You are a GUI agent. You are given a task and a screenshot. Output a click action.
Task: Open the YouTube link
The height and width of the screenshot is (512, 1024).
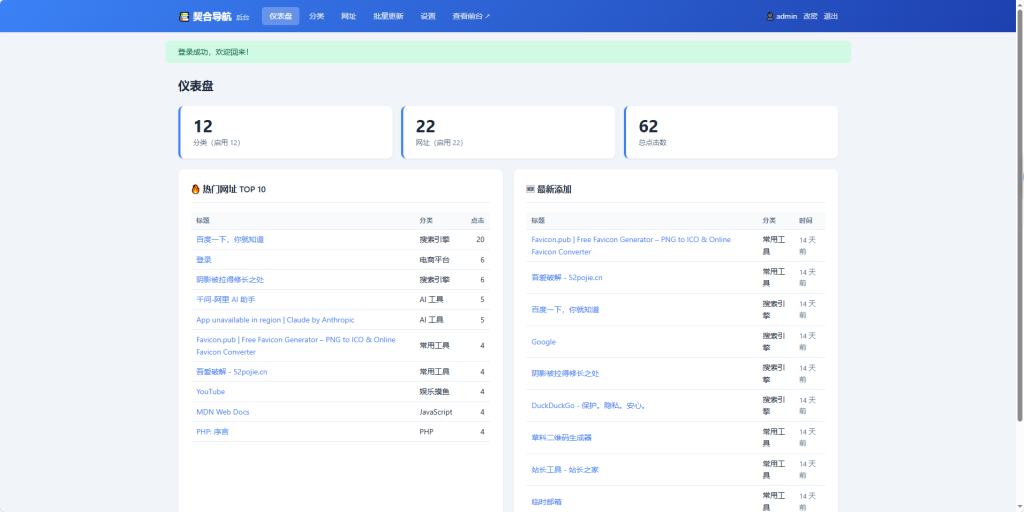tap(210, 392)
